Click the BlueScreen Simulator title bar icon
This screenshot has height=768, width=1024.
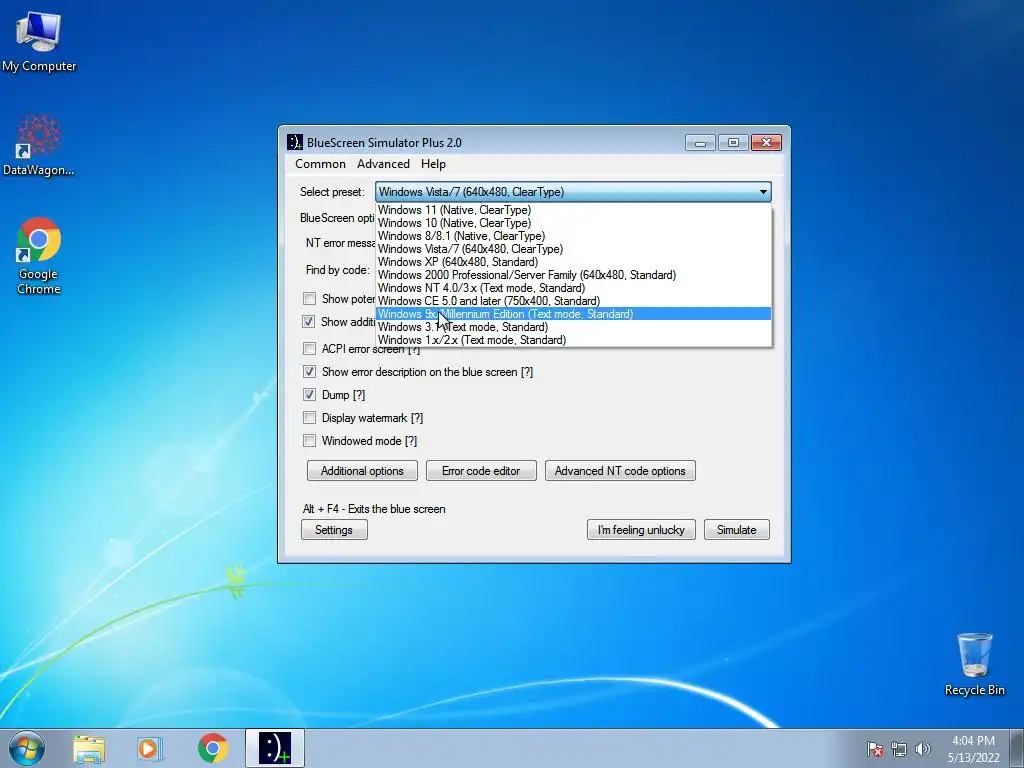(295, 142)
